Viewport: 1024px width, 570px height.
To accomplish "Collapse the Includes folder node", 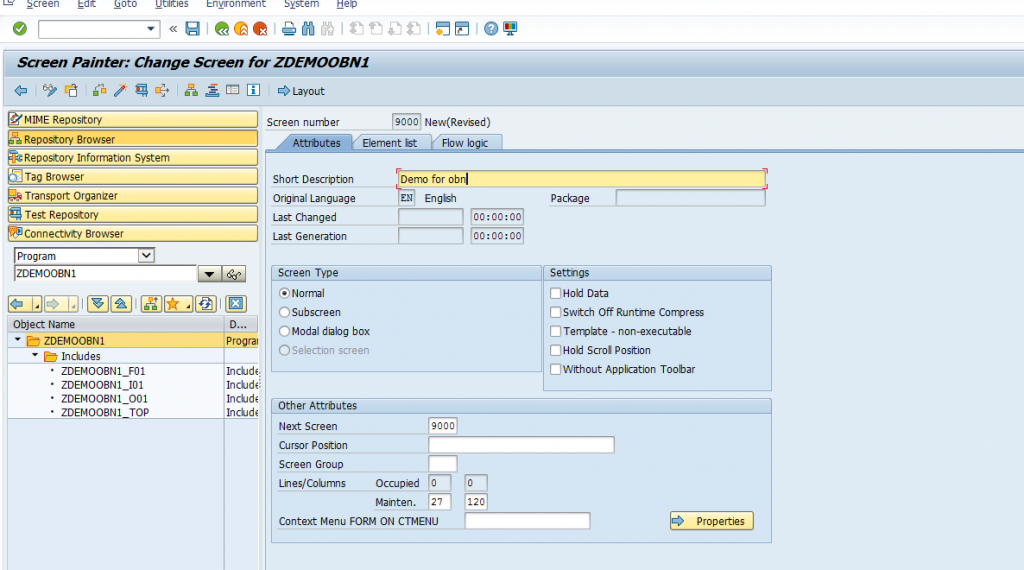I will pos(35,356).
